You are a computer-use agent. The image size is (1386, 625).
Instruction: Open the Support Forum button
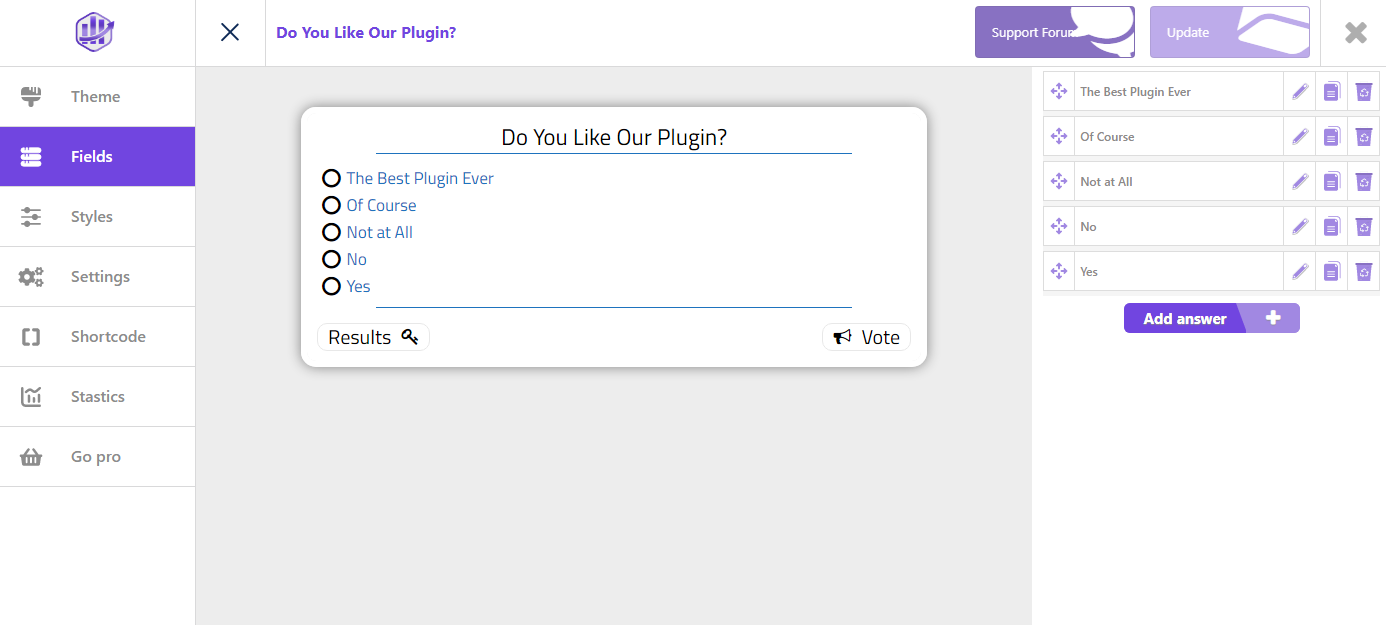pyautogui.click(x=1055, y=33)
